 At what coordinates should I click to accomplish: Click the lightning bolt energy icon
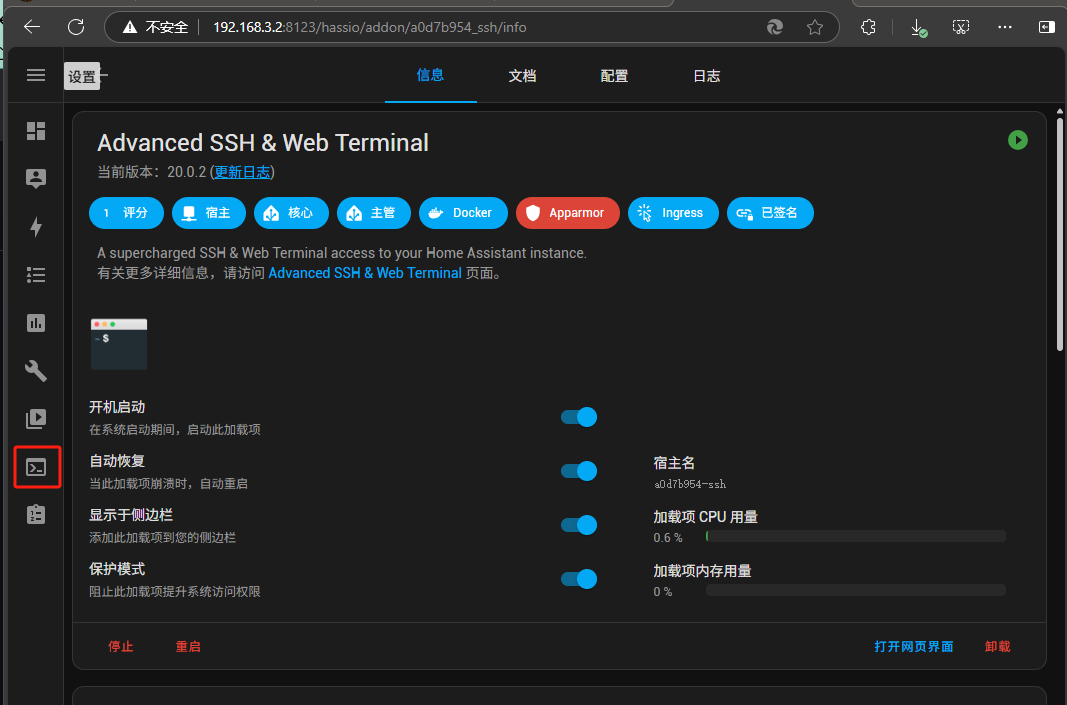click(36, 227)
